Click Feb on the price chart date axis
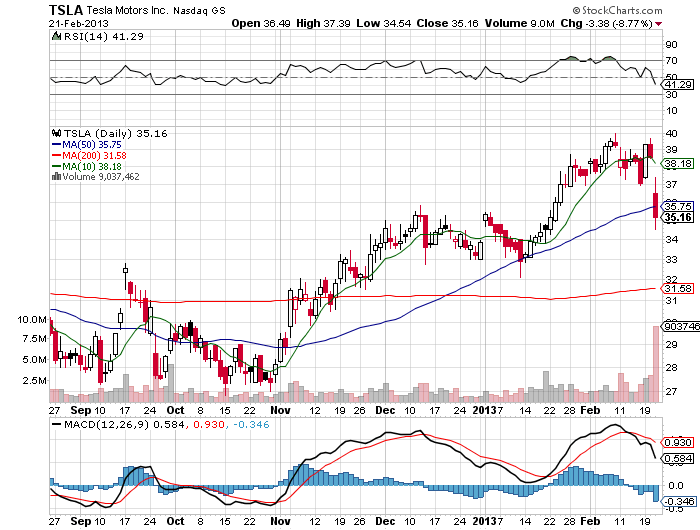Screen dimensions: 700x530 (590, 410)
